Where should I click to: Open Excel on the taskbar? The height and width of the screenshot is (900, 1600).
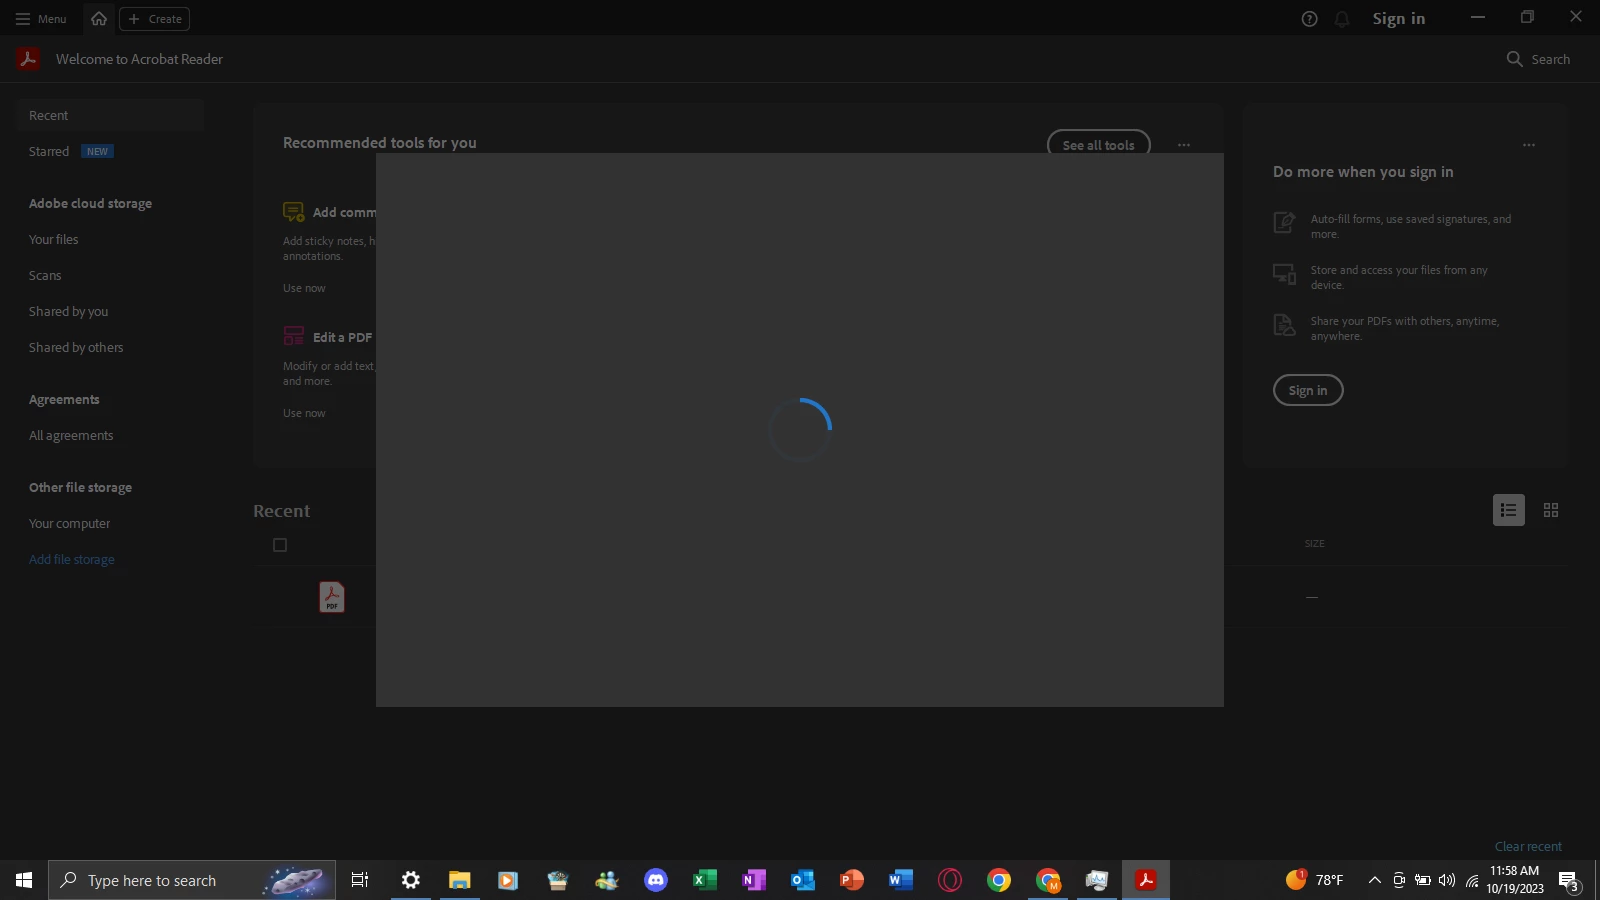coord(705,880)
